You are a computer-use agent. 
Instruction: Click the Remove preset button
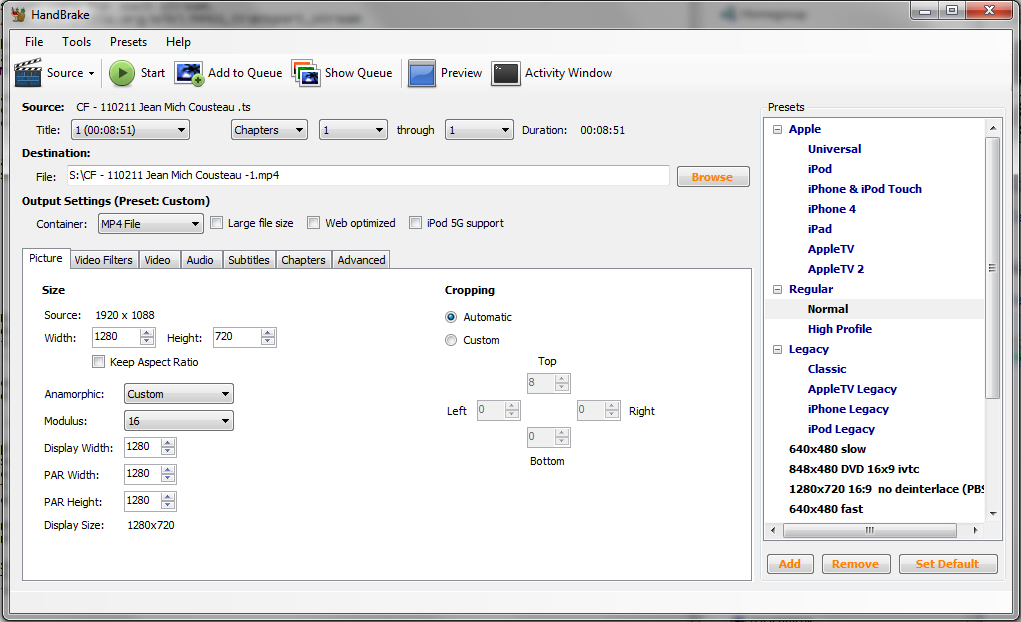855,564
